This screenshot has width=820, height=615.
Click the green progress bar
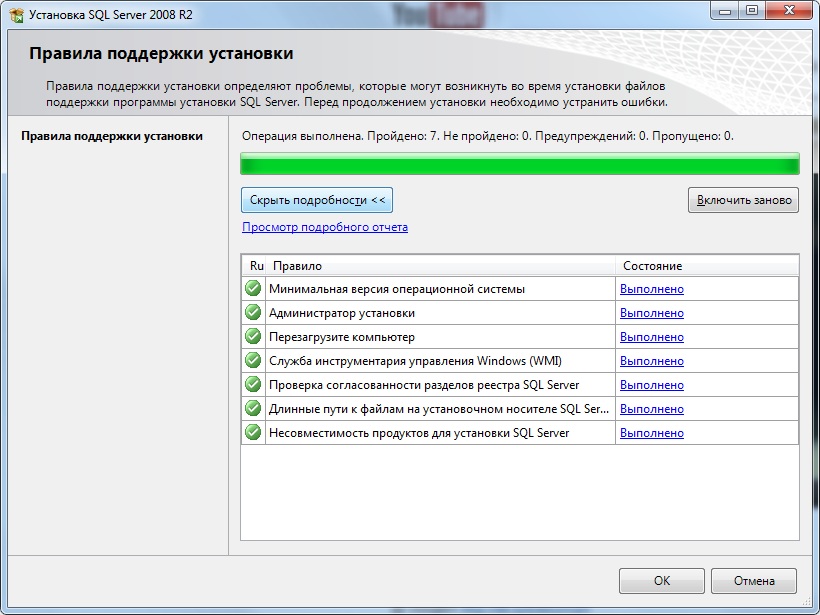[x=520, y=164]
